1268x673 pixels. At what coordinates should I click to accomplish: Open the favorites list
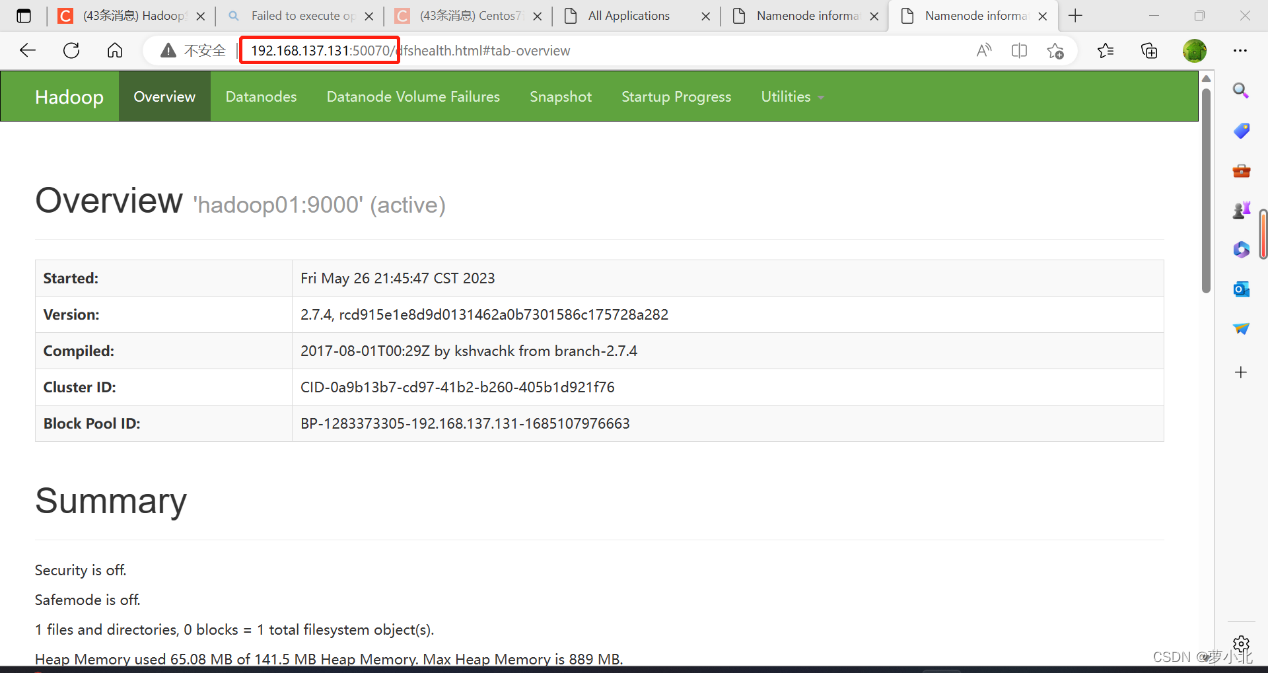click(1105, 51)
